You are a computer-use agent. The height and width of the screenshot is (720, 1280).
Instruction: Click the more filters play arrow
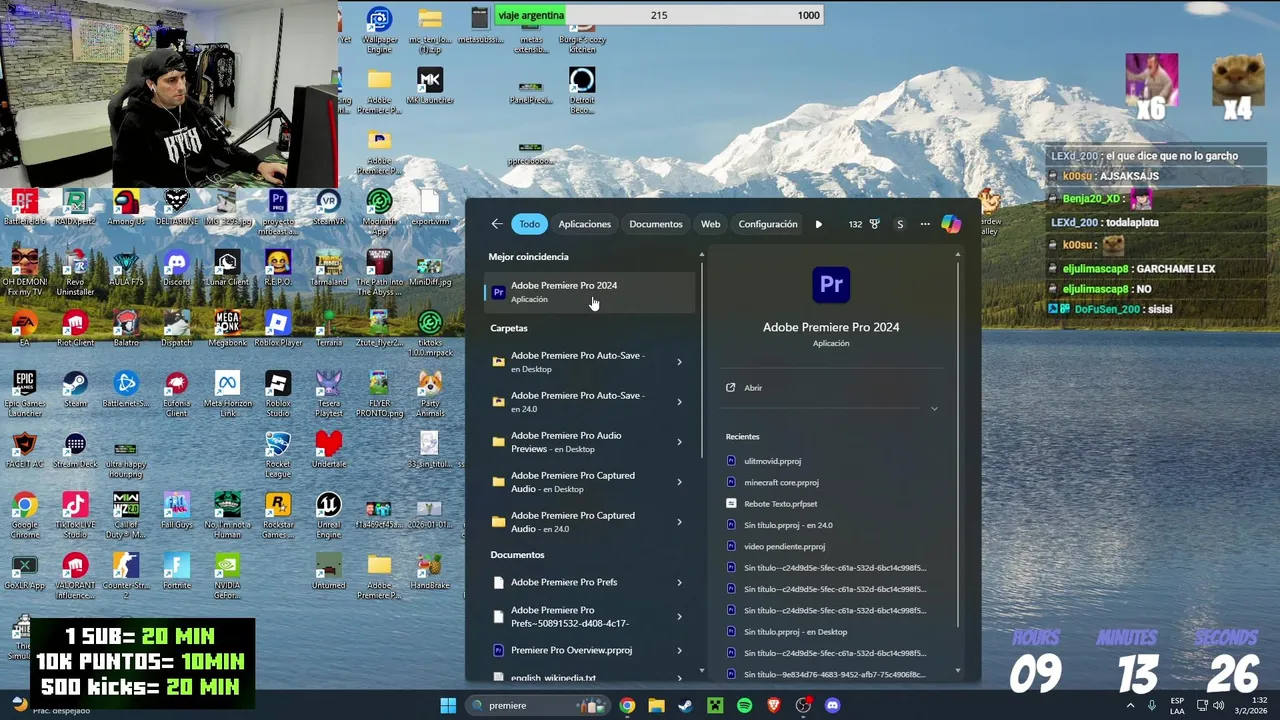pos(819,224)
